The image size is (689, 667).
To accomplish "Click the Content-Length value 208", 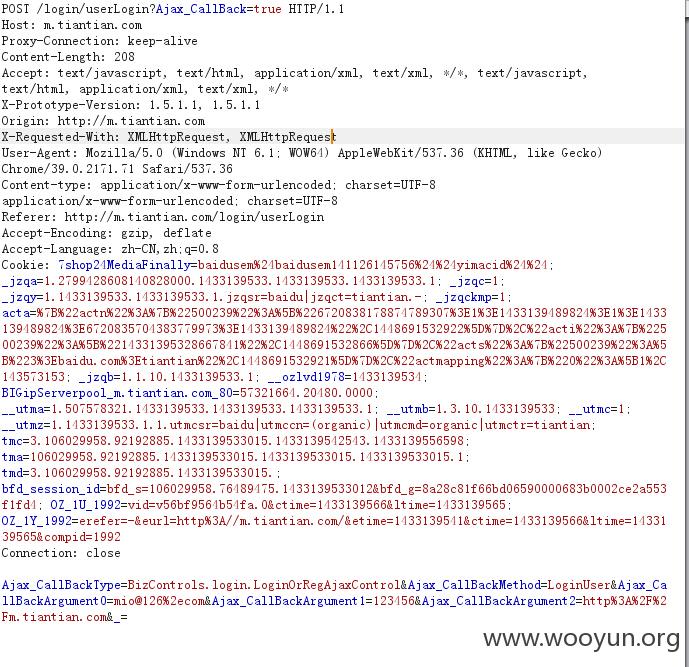I will tap(124, 57).
